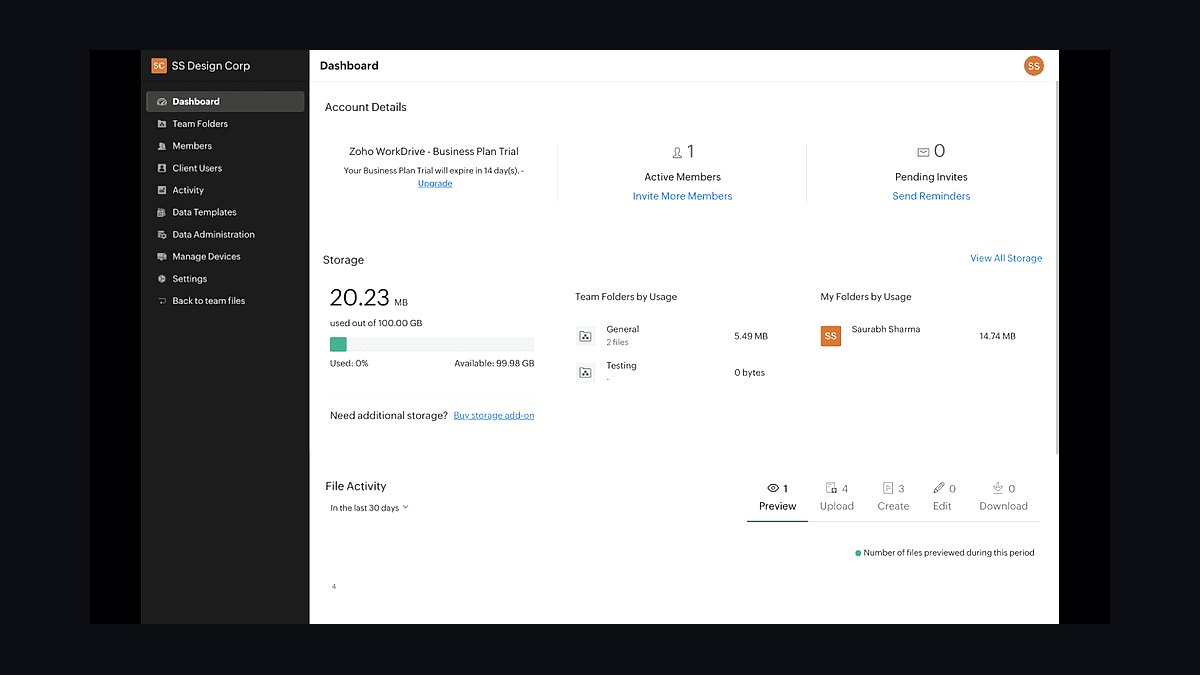Screen dimensions: 1200x675
Task: Click the Saurabh Sharma folder name
Action: [886, 329]
